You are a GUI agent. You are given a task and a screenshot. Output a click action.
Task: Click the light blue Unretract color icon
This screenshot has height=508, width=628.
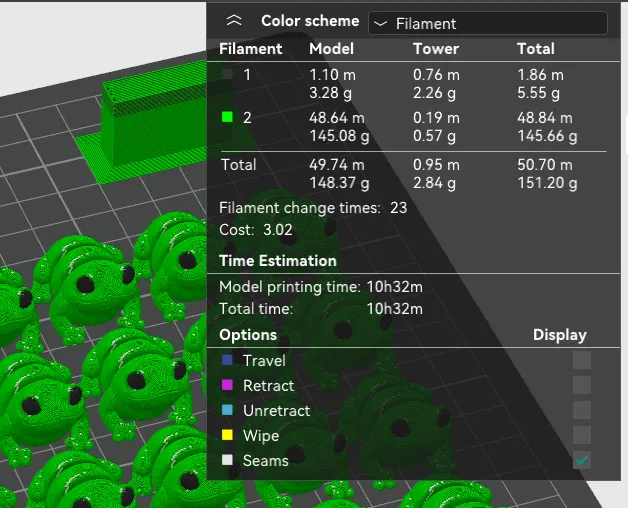coord(227,410)
